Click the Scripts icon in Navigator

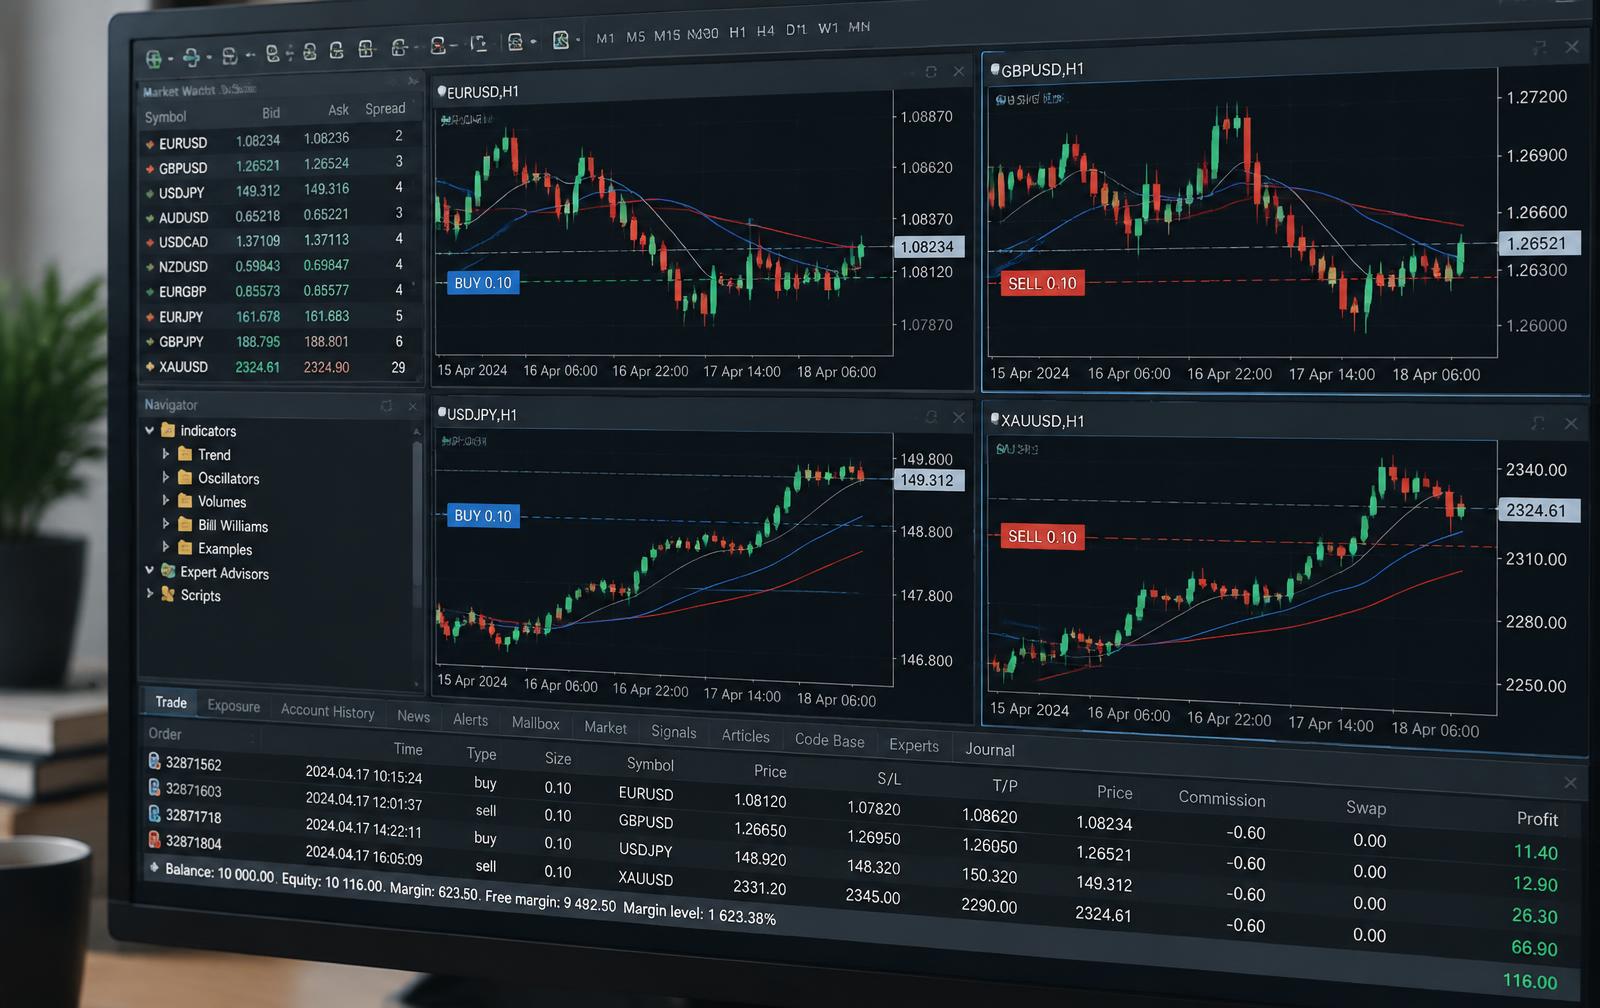click(x=168, y=594)
